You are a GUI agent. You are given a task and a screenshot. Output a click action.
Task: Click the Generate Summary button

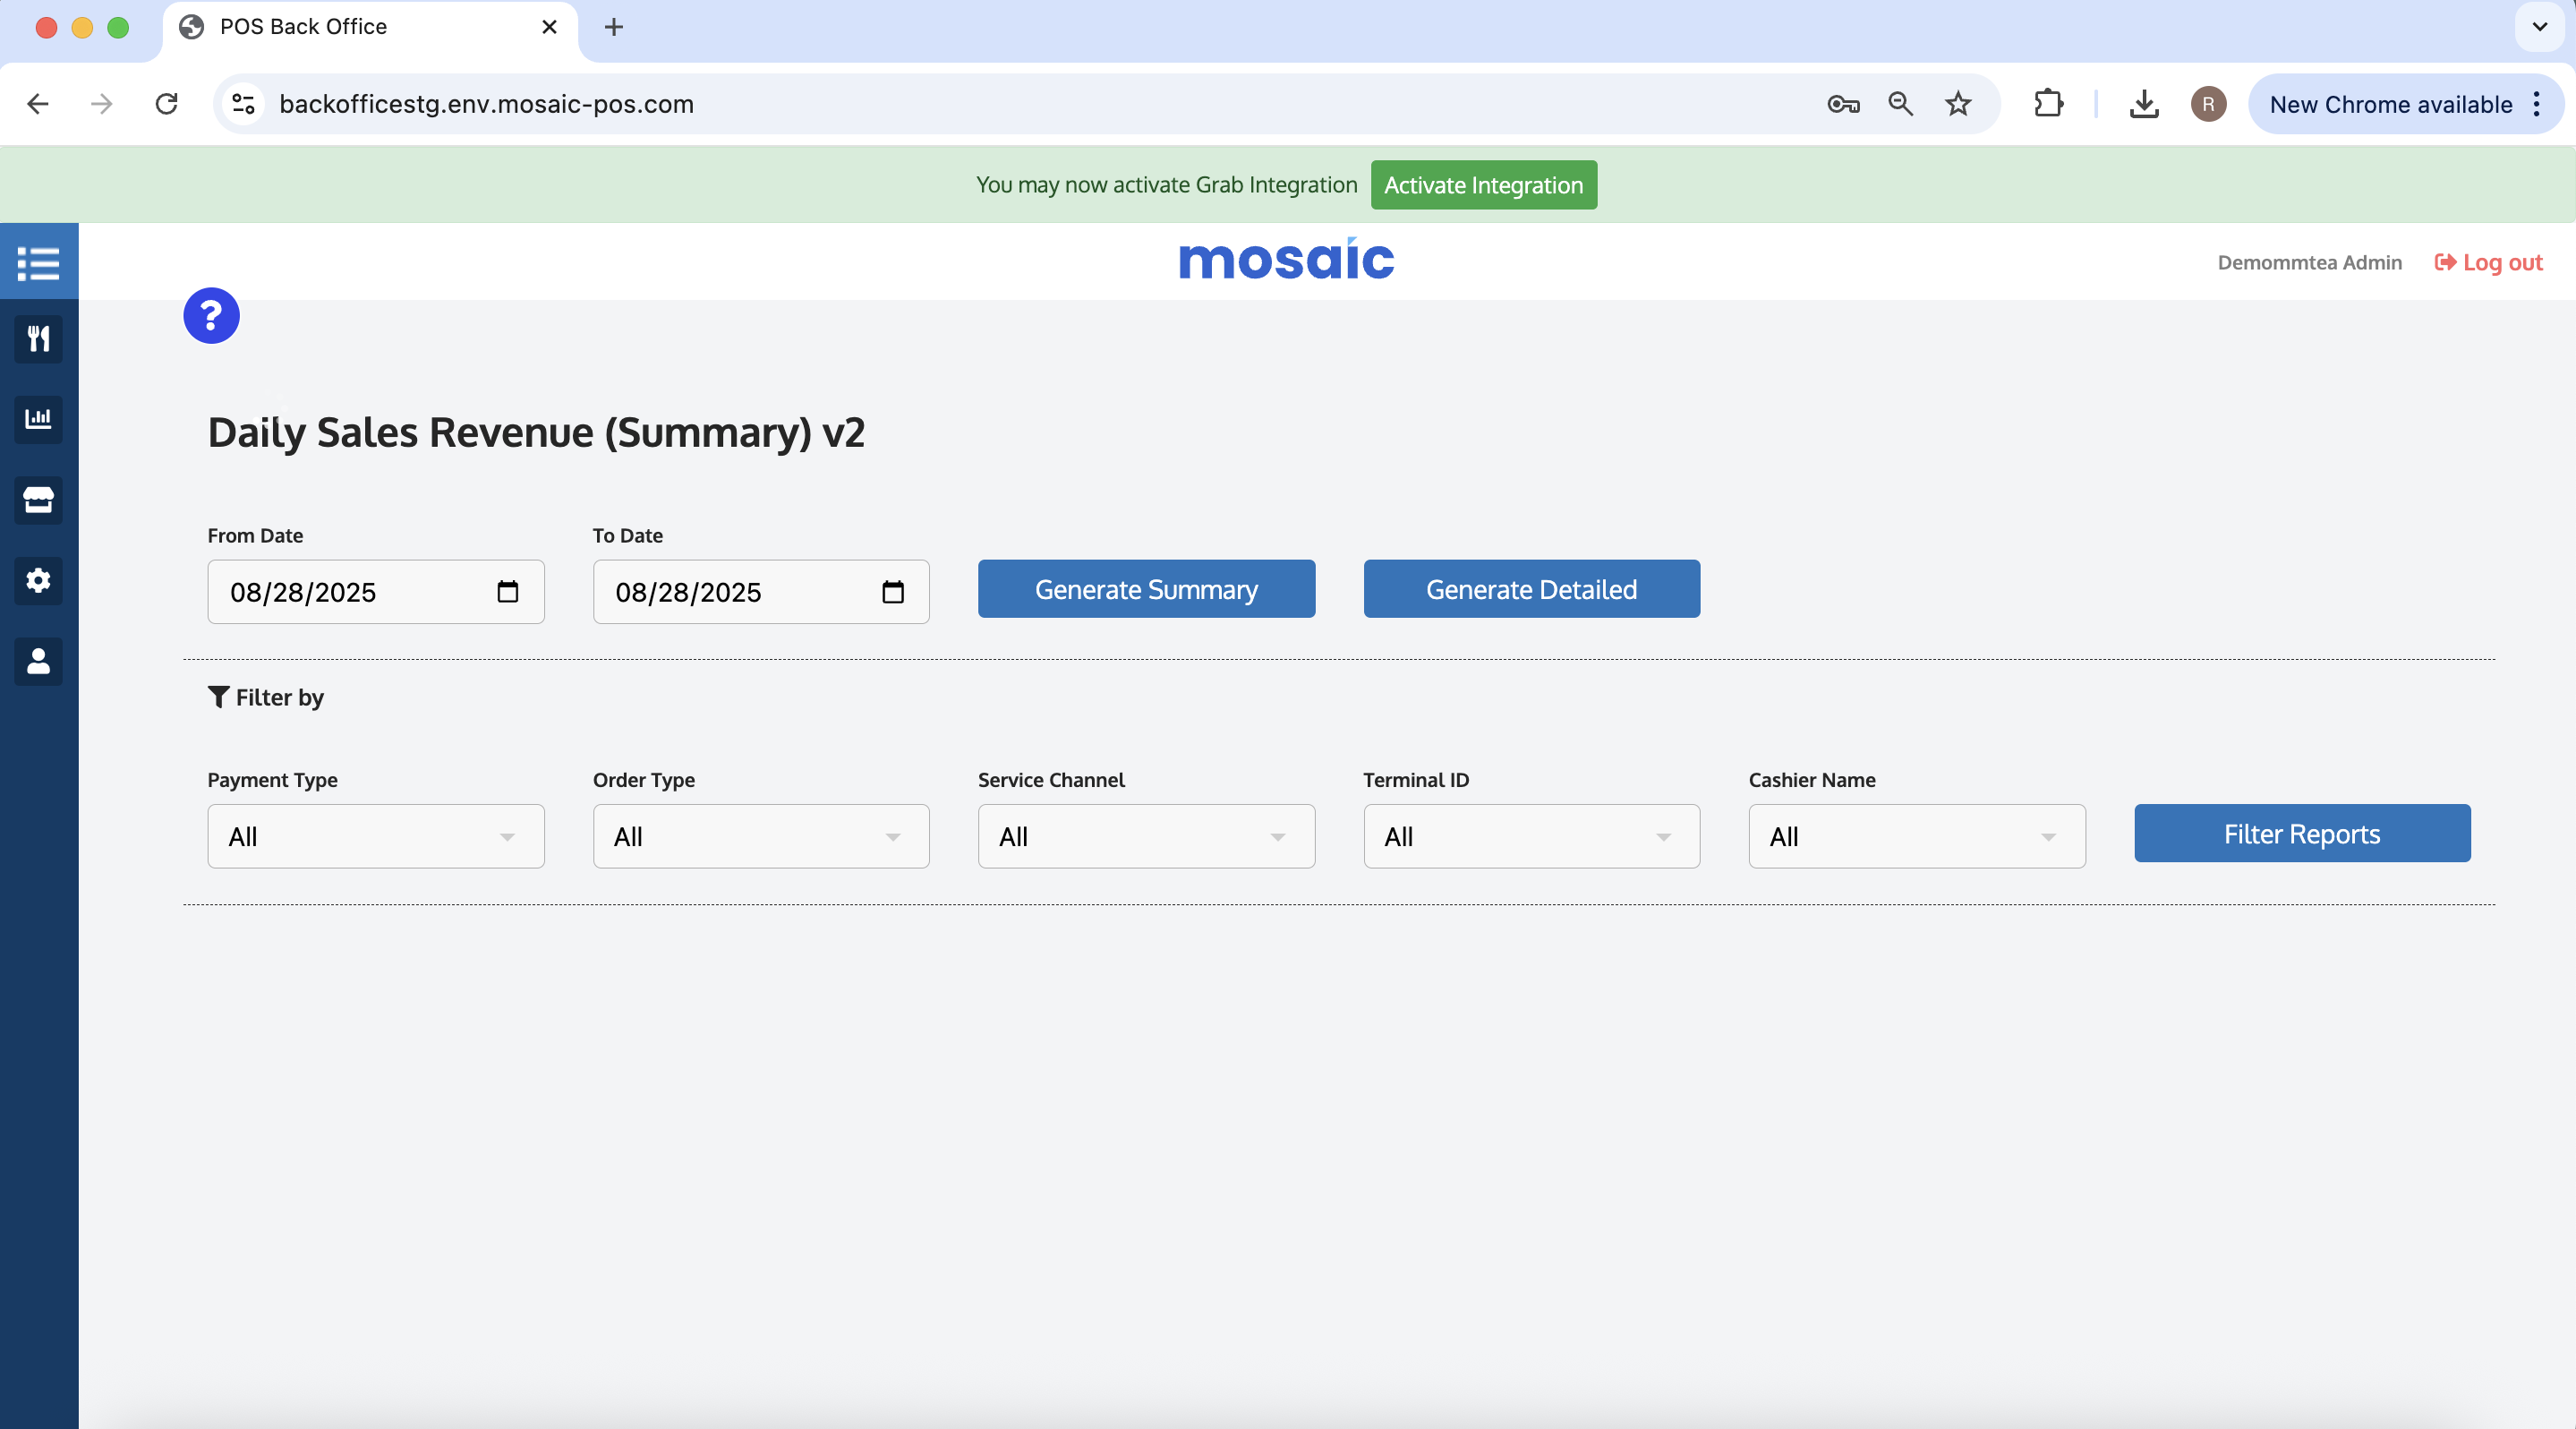(x=1146, y=589)
